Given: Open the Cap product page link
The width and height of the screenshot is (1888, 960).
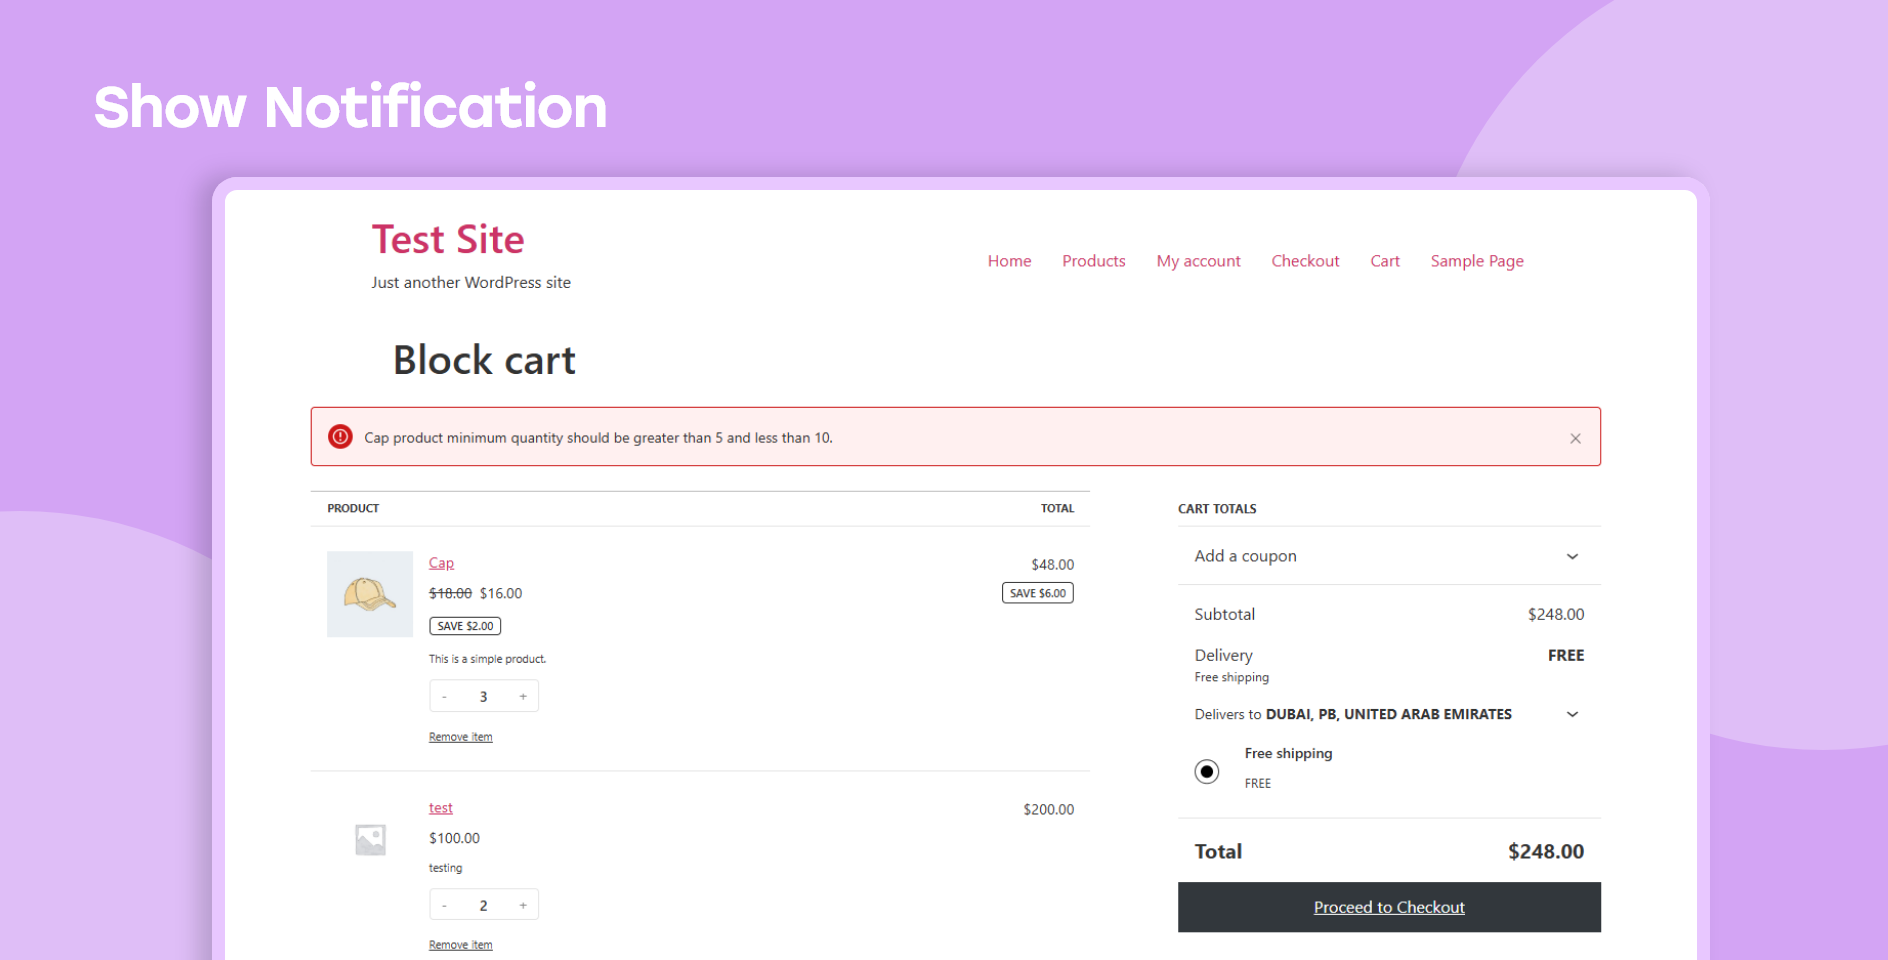Looking at the screenshot, I should (x=440, y=562).
